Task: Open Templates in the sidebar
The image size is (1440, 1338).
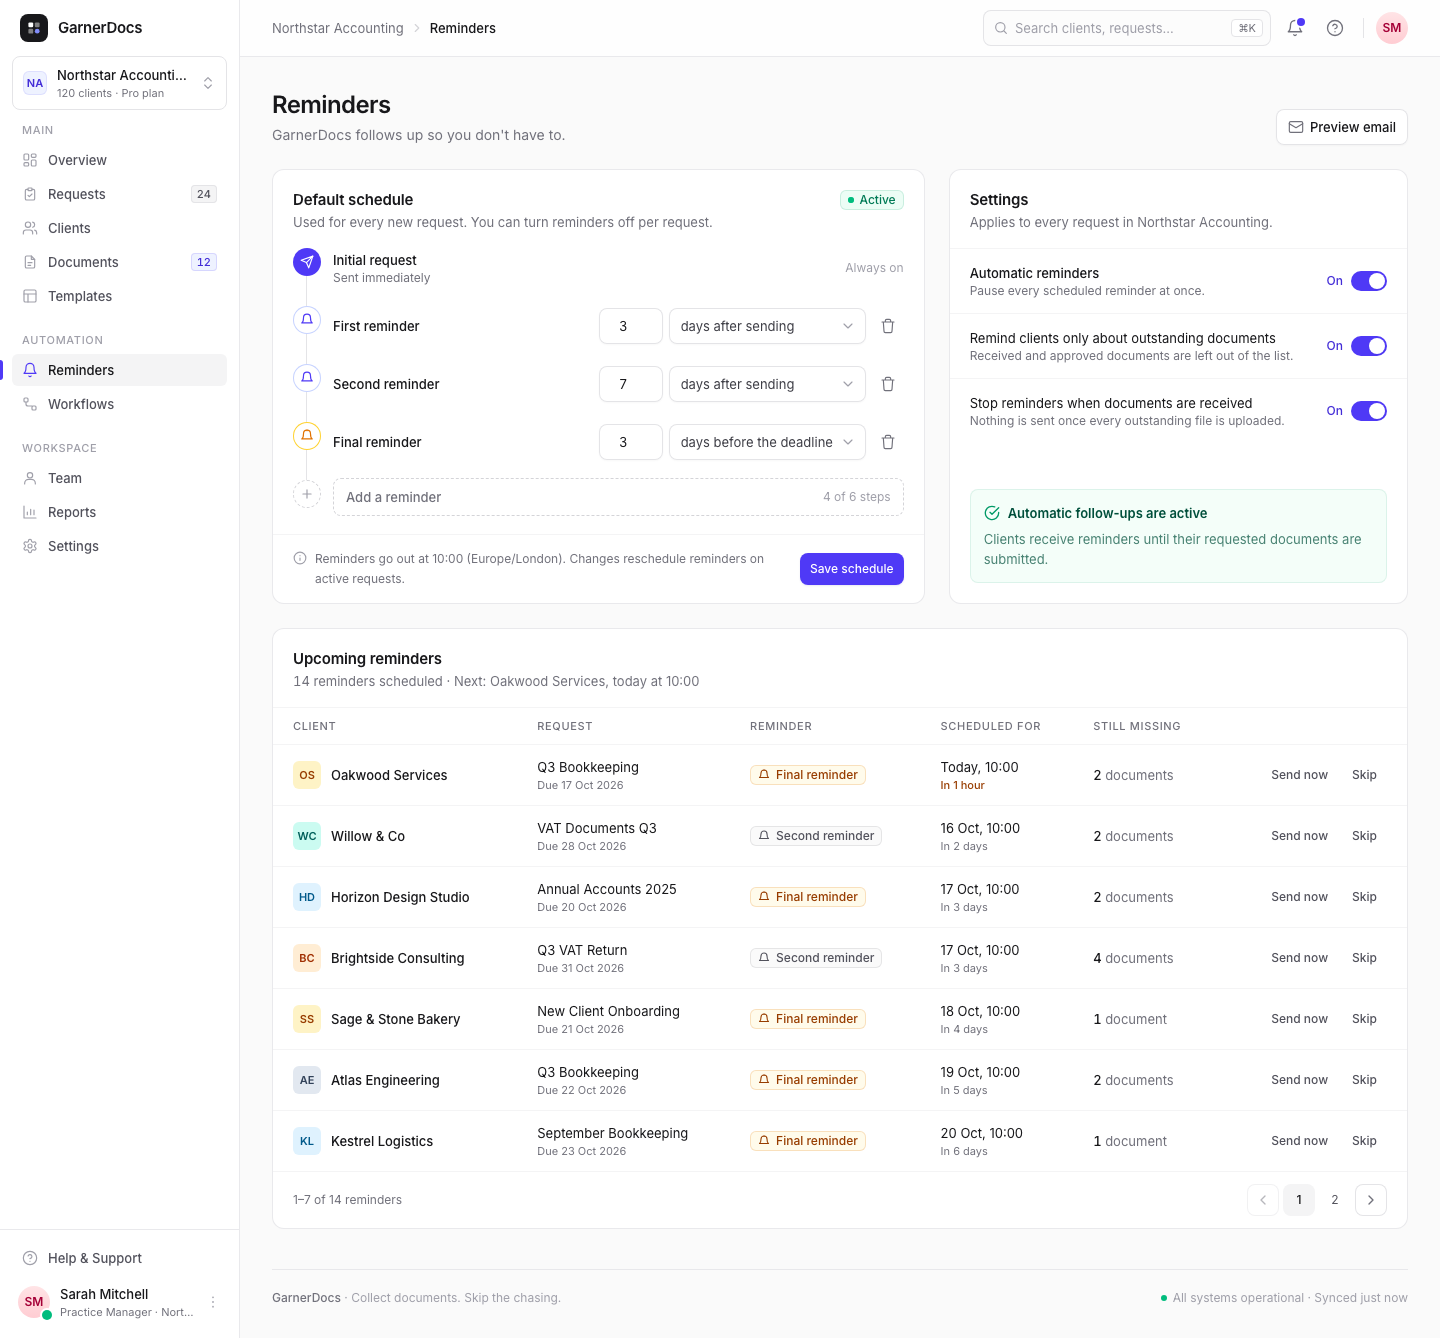Action: pyautogui.click(x=119, y=296)
